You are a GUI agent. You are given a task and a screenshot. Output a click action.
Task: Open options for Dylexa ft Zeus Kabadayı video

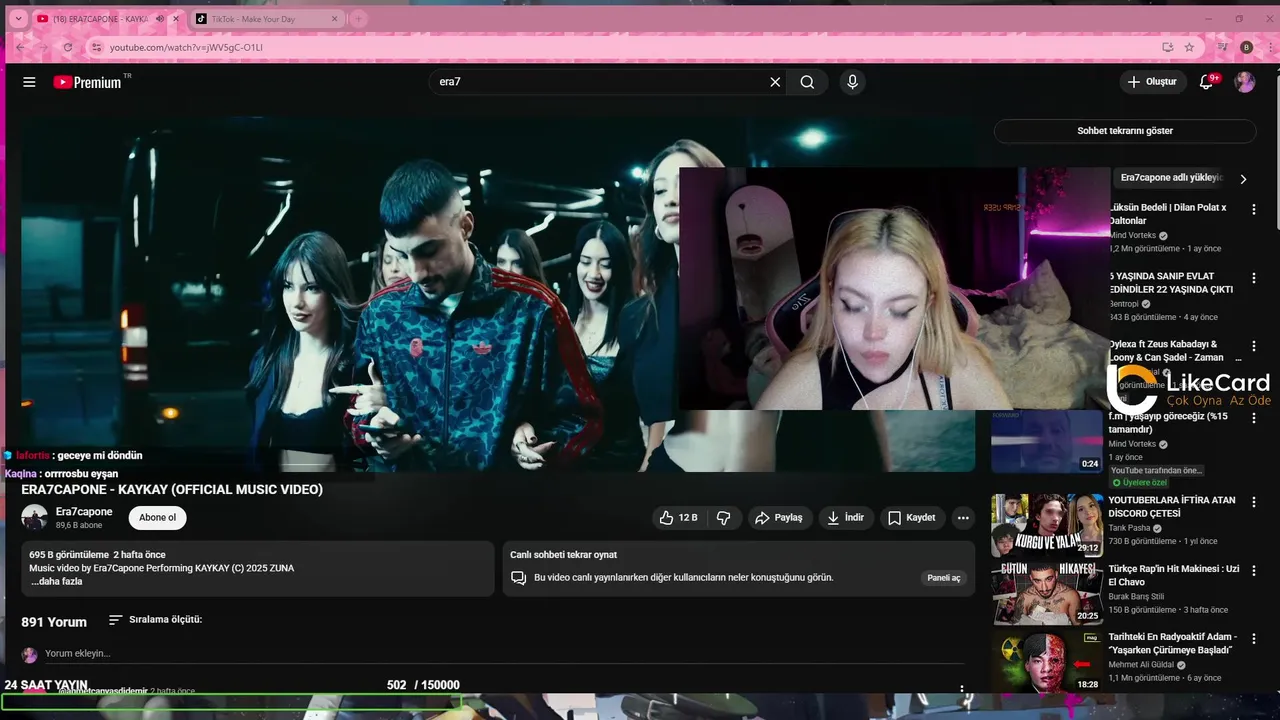[x=1254, y=345]
